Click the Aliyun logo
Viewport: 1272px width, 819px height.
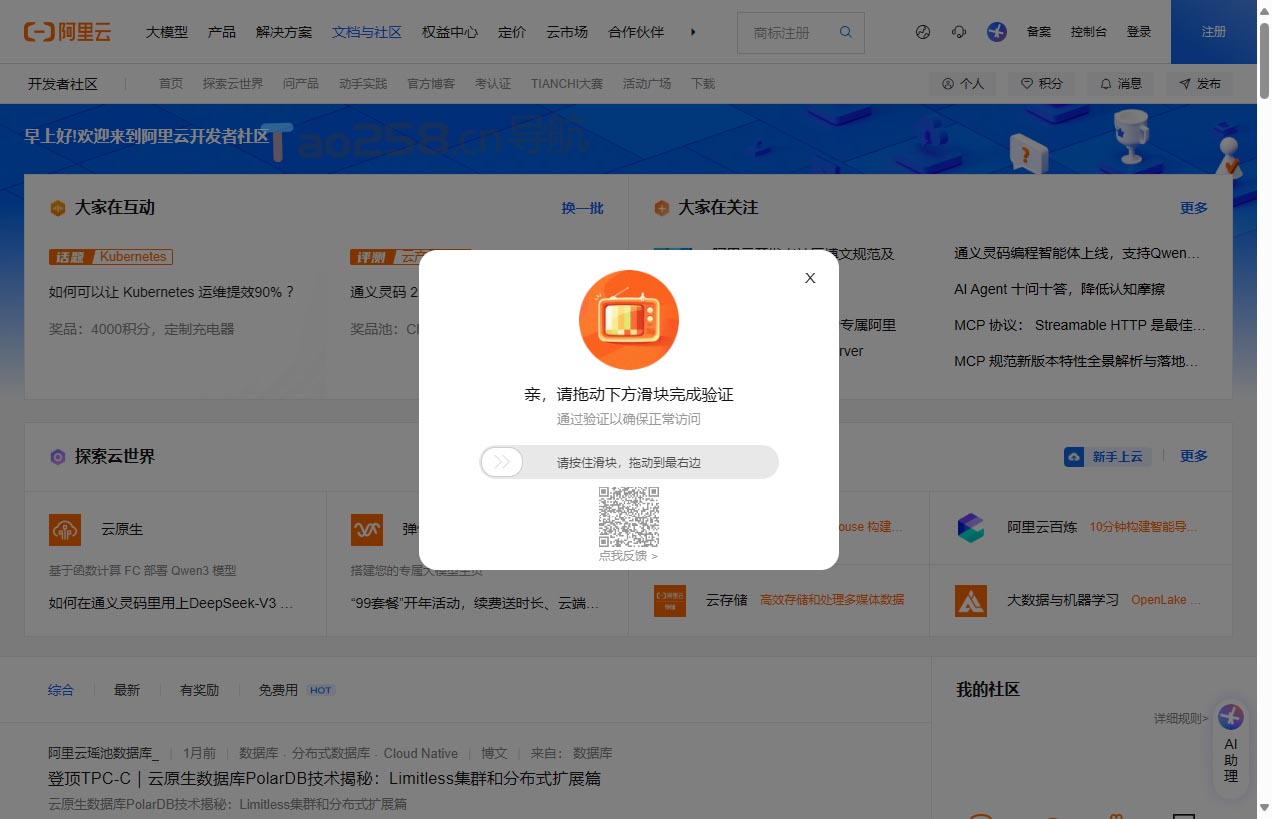[67, 32]
